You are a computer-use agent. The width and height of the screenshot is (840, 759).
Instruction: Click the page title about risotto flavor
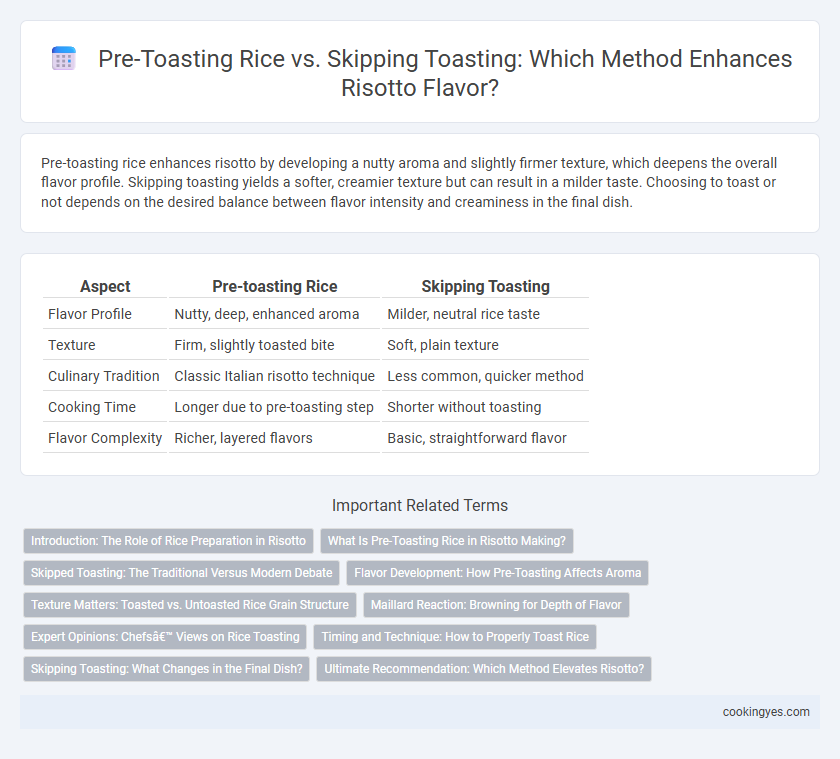click(x=445, y=73)
